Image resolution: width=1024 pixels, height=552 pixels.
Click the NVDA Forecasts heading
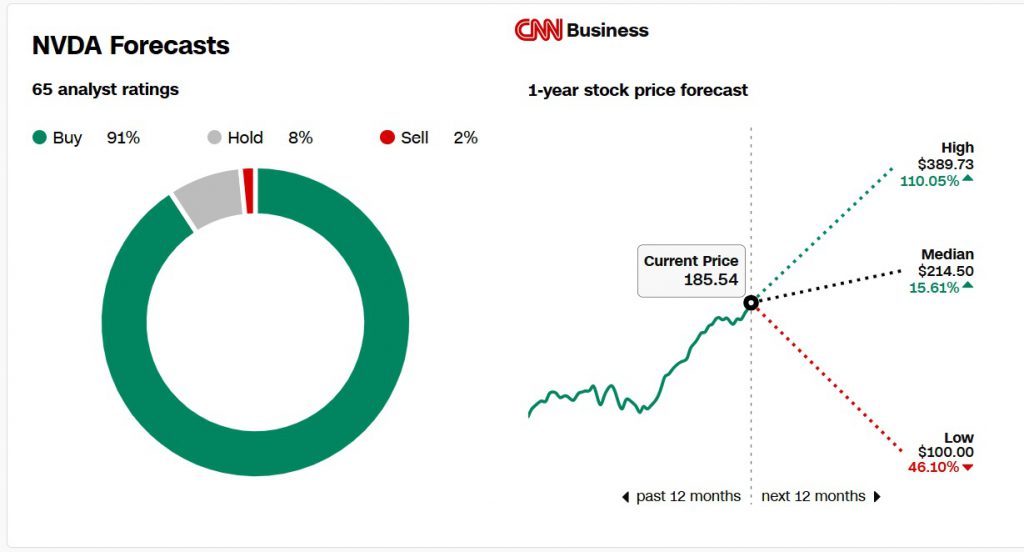131,46
